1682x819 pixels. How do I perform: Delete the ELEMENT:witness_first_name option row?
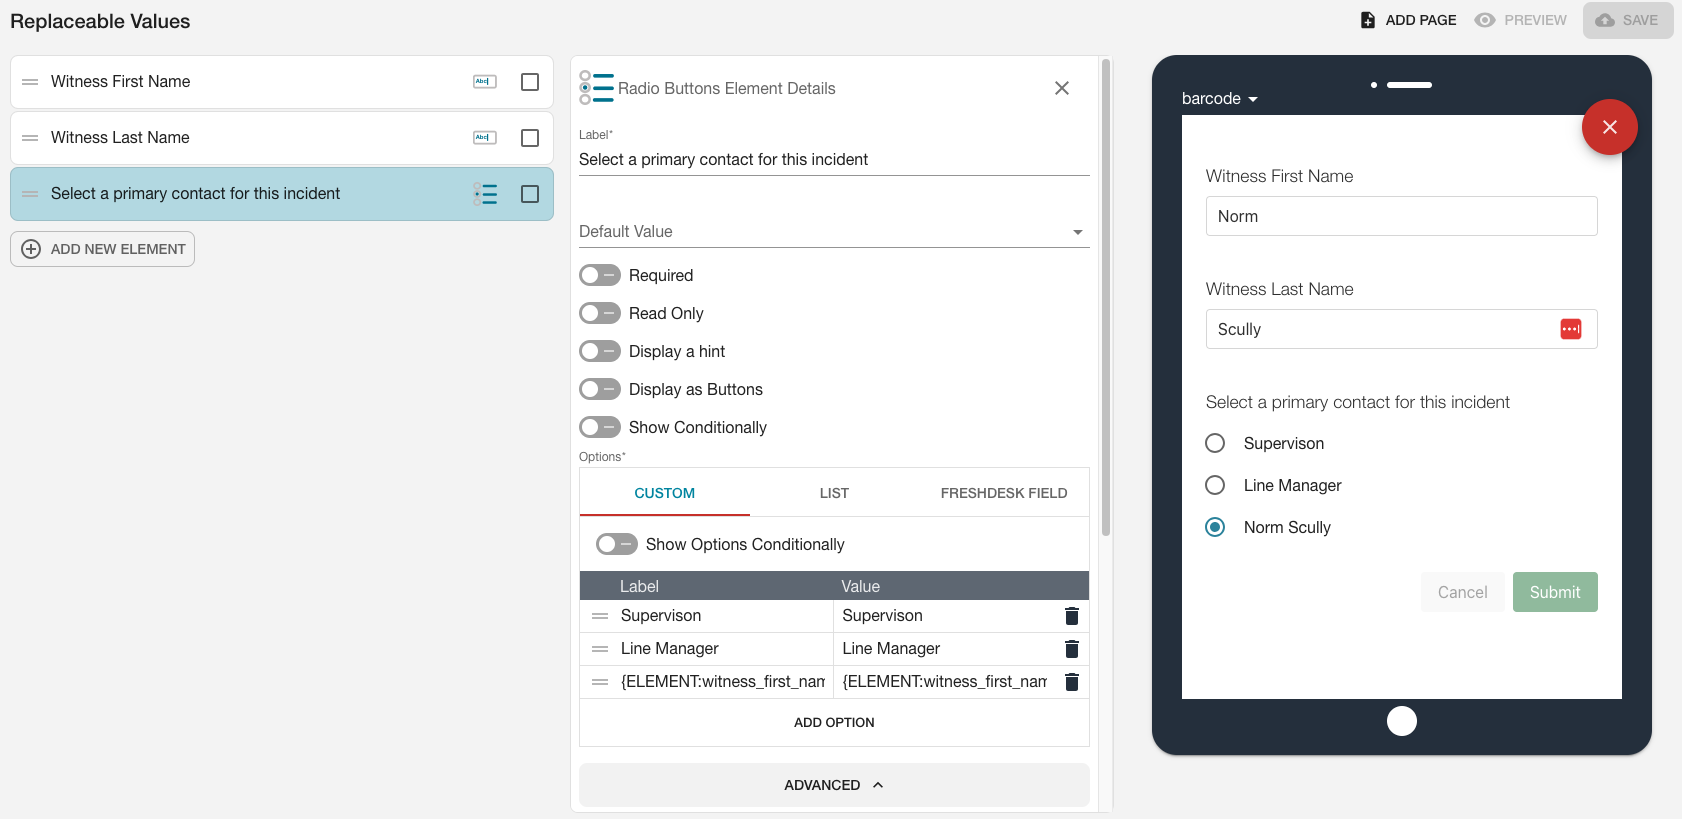tap(1072, 682)
